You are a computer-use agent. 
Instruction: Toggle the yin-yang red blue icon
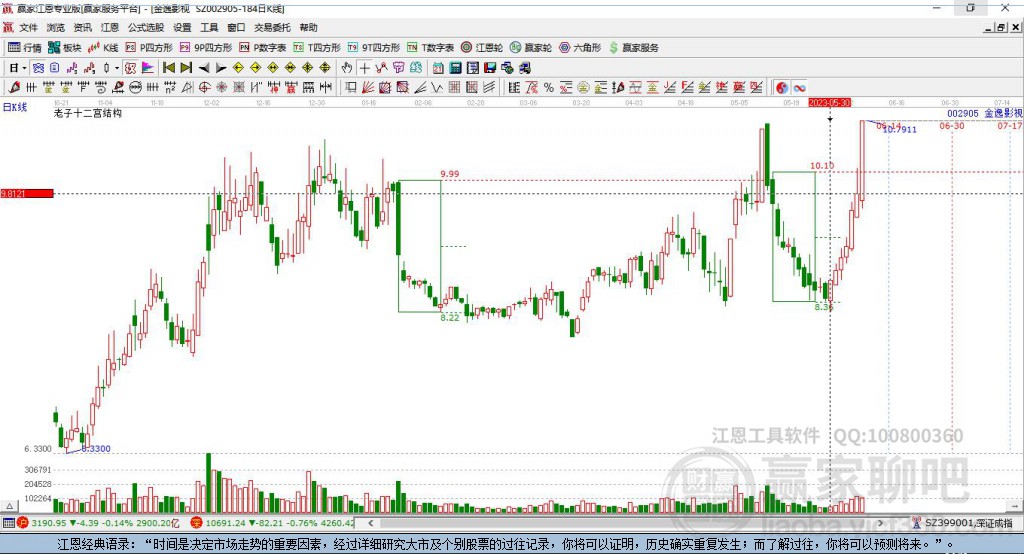click(x=782, y=88)
